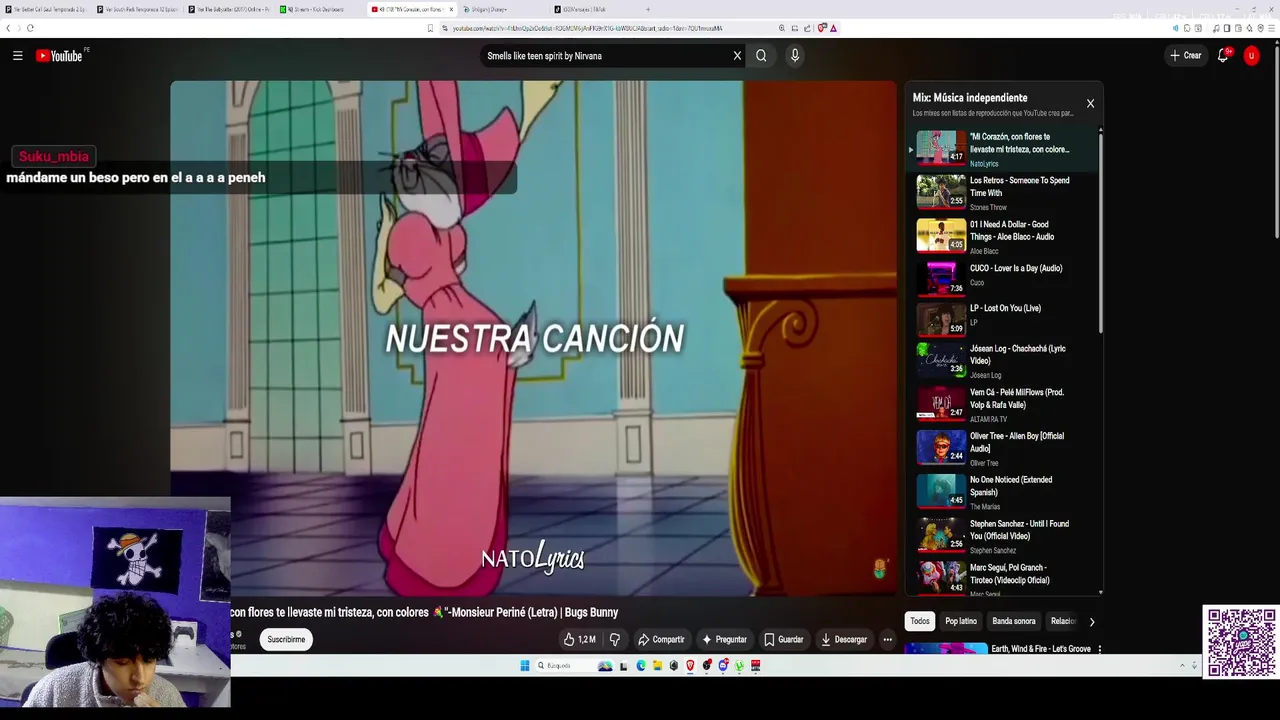Screen dimensions: 1280x720
Task: Close the active YouTube browser tab
Action: (451, 9)
